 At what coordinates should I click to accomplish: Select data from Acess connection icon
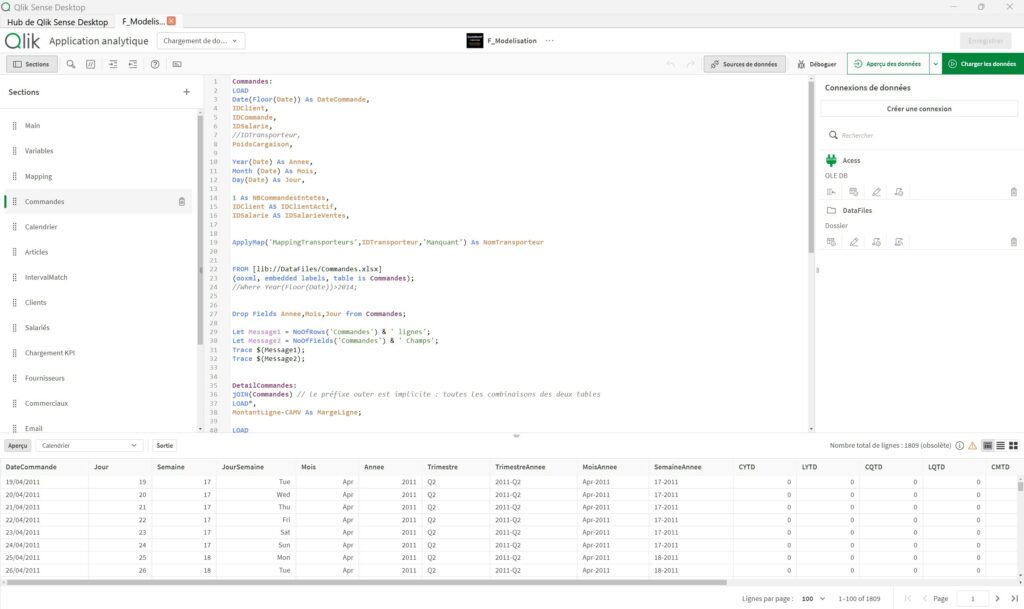[854, 192]
